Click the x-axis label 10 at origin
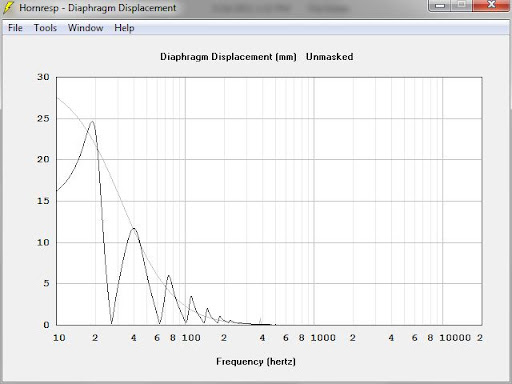 [59, 338]
